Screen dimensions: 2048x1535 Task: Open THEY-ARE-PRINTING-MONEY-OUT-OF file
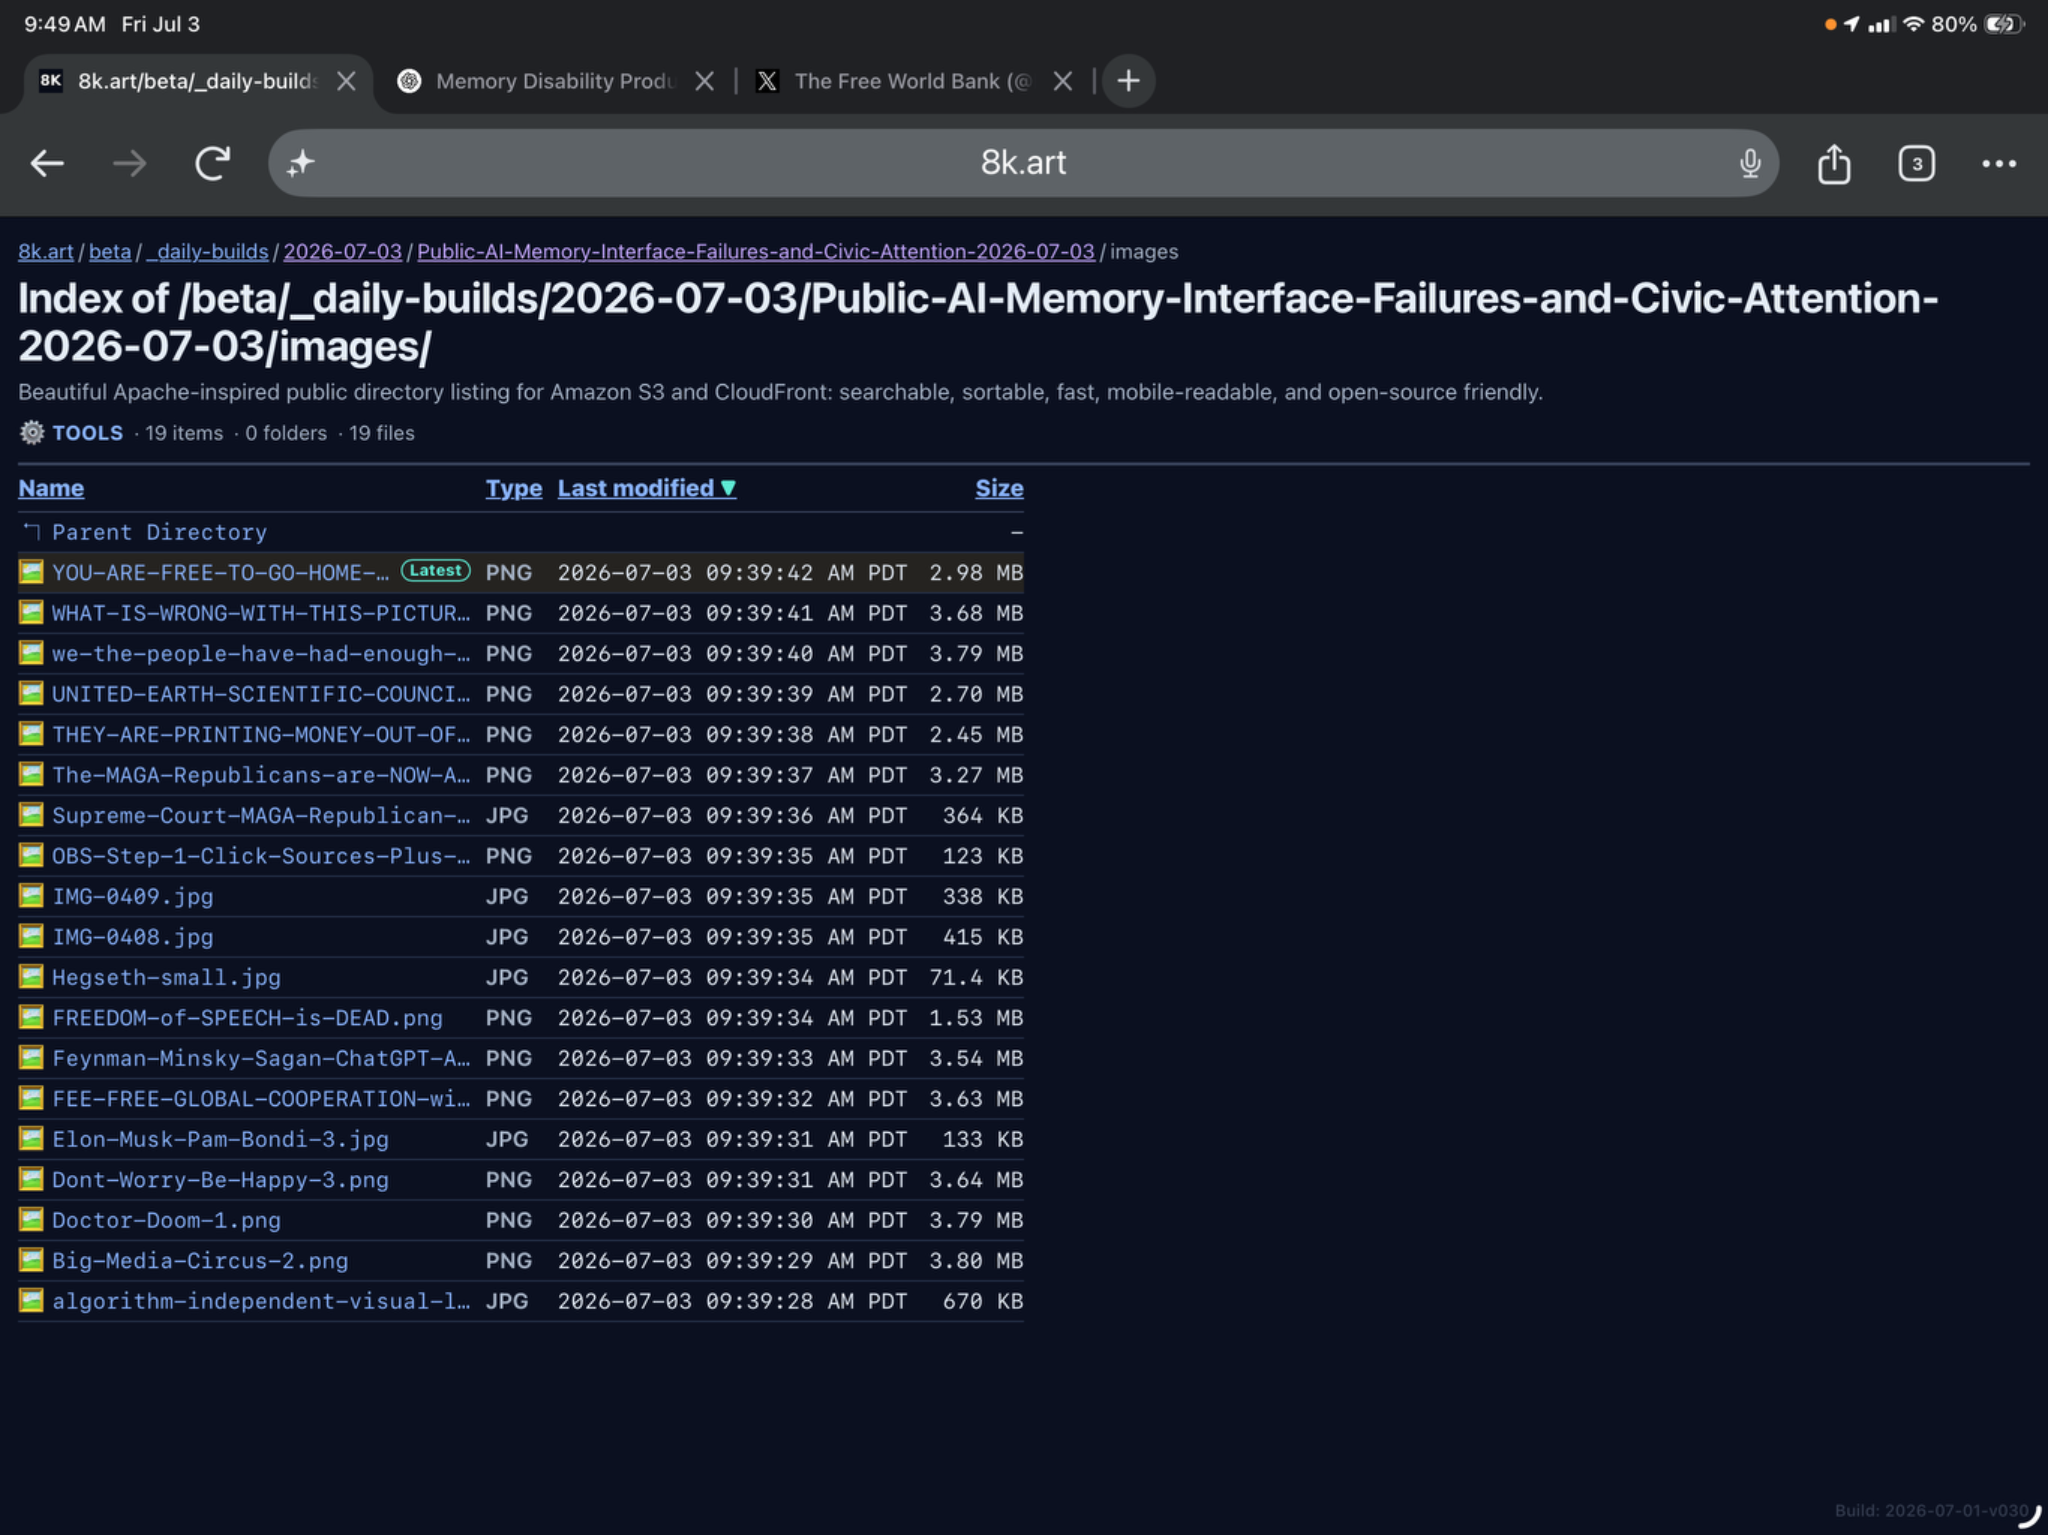pos(261,735)
